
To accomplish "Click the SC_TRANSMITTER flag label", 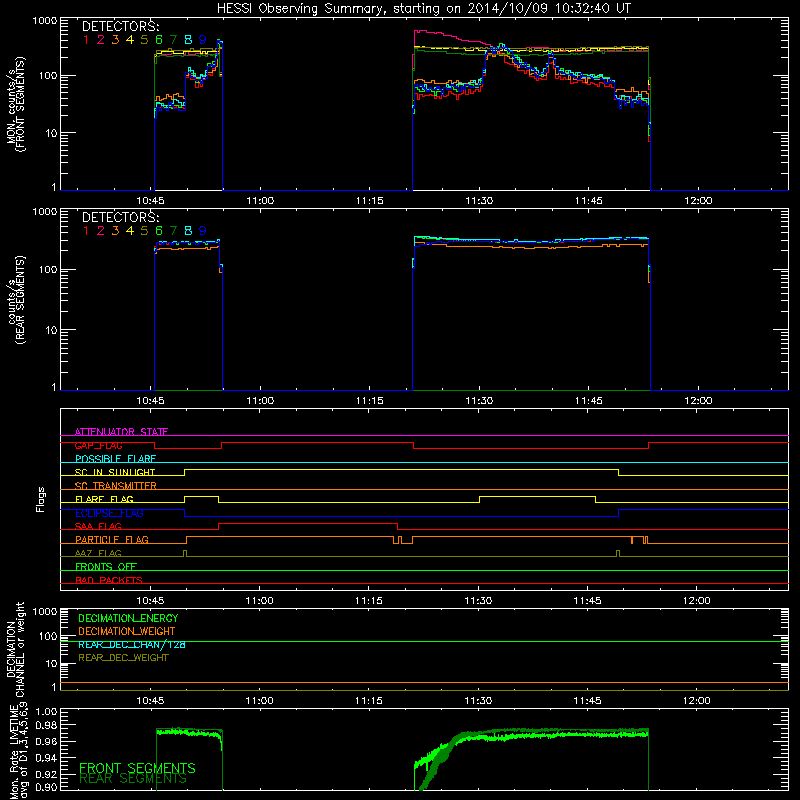I will click(116, 486).
